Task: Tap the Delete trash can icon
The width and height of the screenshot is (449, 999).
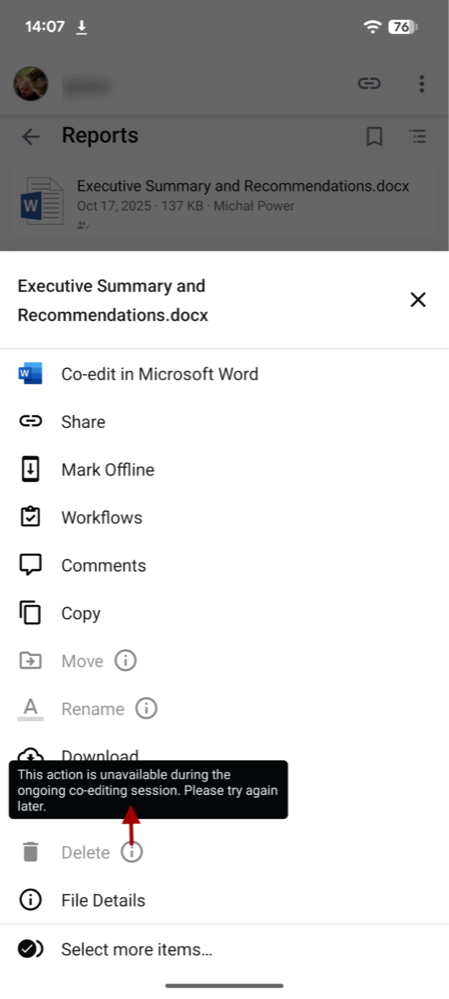Action: 31,852
